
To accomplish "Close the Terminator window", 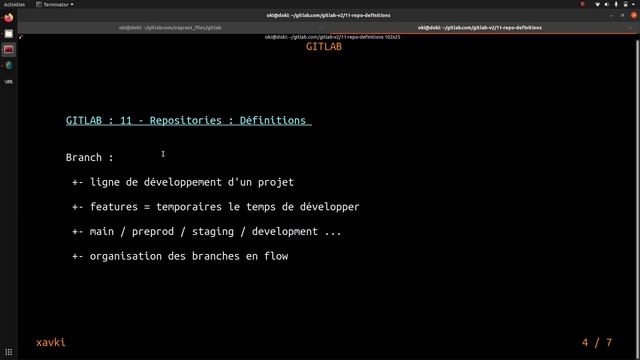I will tap(634, 16).
